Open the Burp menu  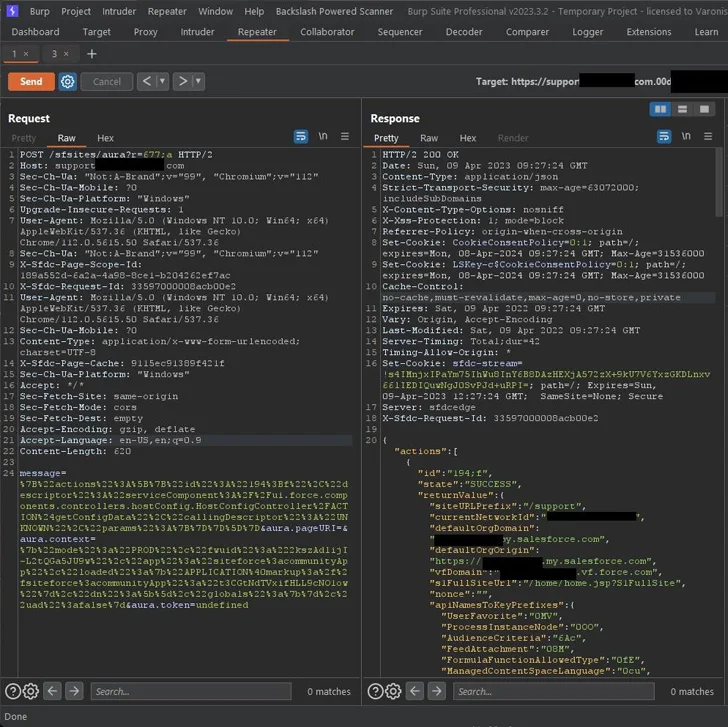point(39,11)
